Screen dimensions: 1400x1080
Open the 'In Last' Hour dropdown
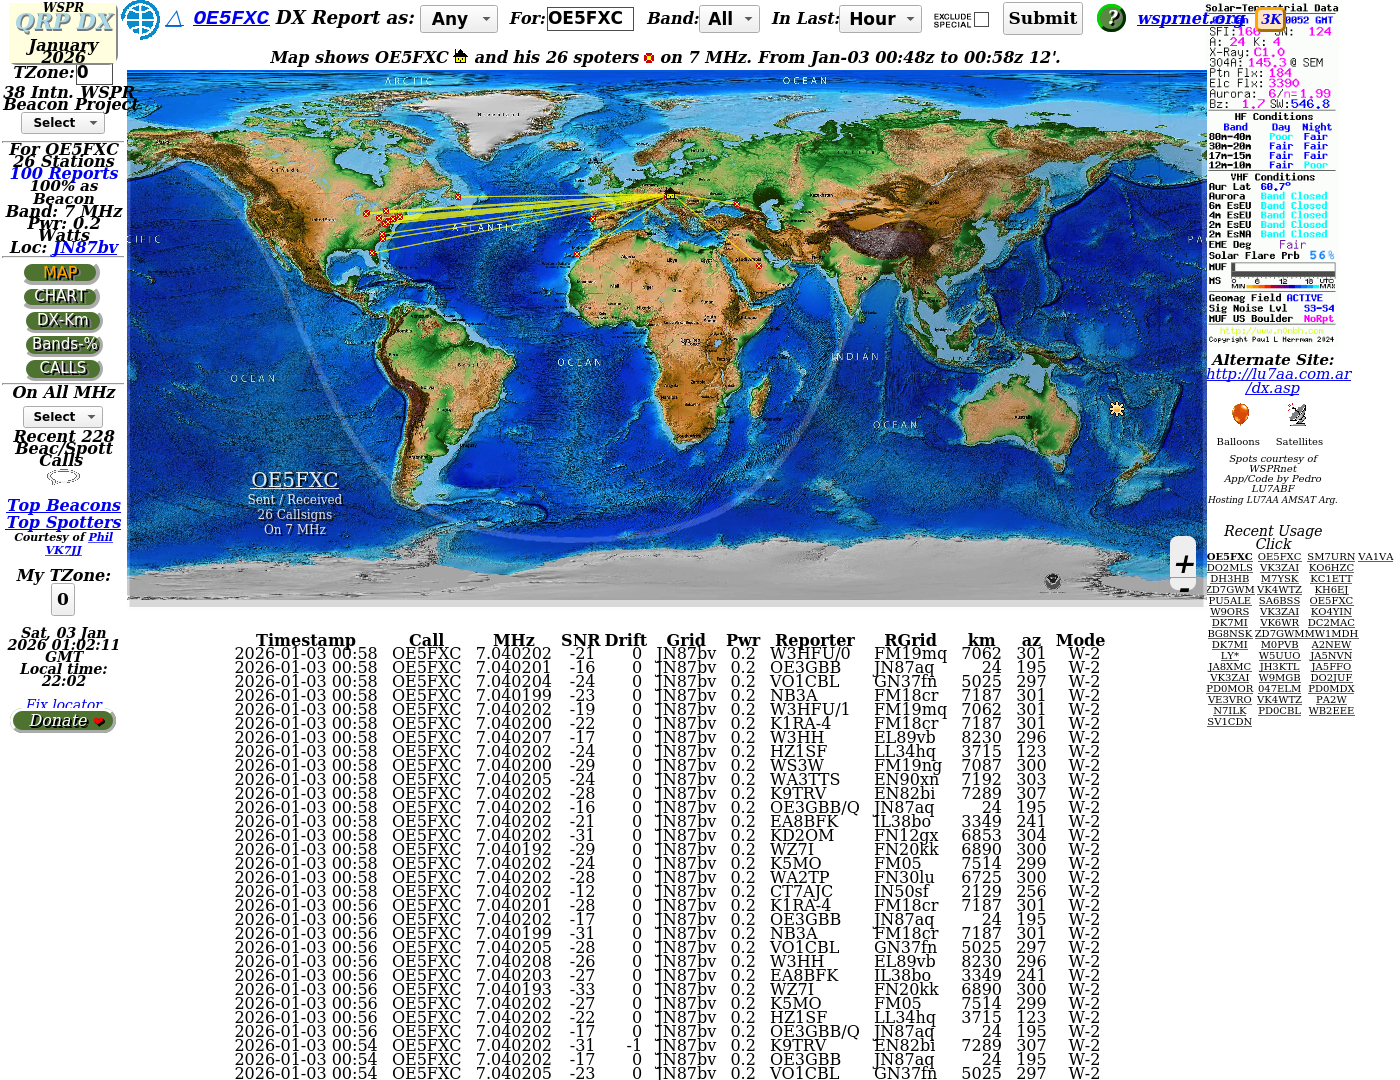(881, 19)
